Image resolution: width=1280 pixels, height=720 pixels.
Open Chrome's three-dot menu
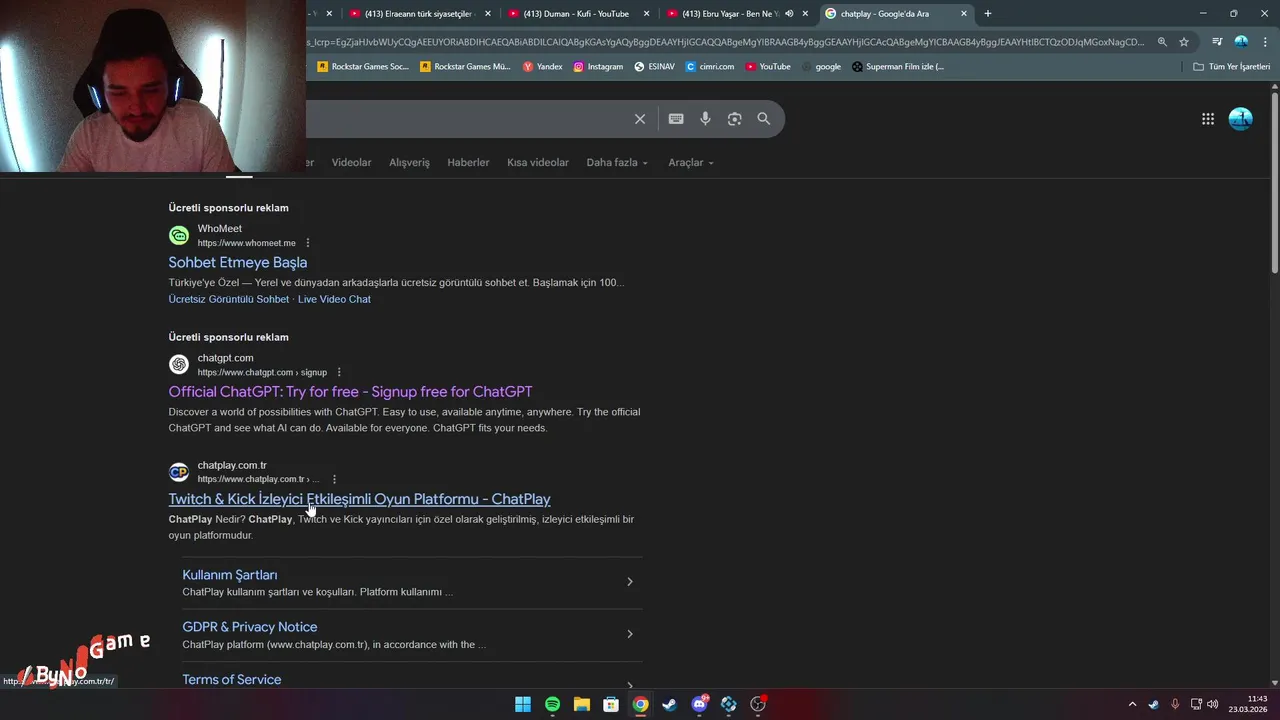point(1264,42)
